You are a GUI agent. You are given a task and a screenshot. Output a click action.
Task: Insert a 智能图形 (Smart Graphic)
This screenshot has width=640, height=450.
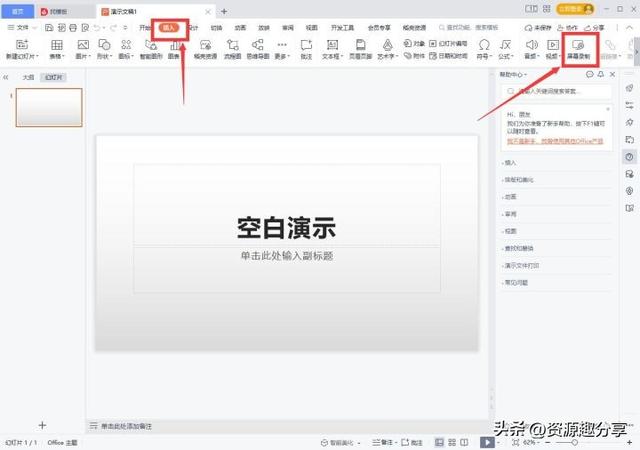(151, 49)
